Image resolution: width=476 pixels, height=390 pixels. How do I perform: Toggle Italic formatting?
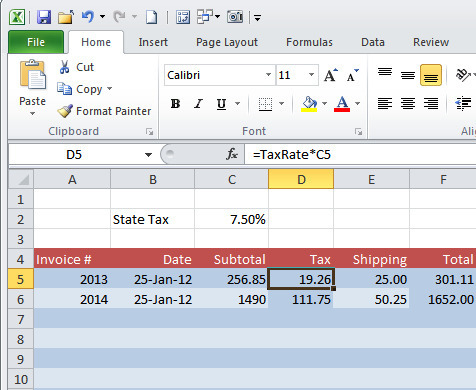tap(198, 104)
